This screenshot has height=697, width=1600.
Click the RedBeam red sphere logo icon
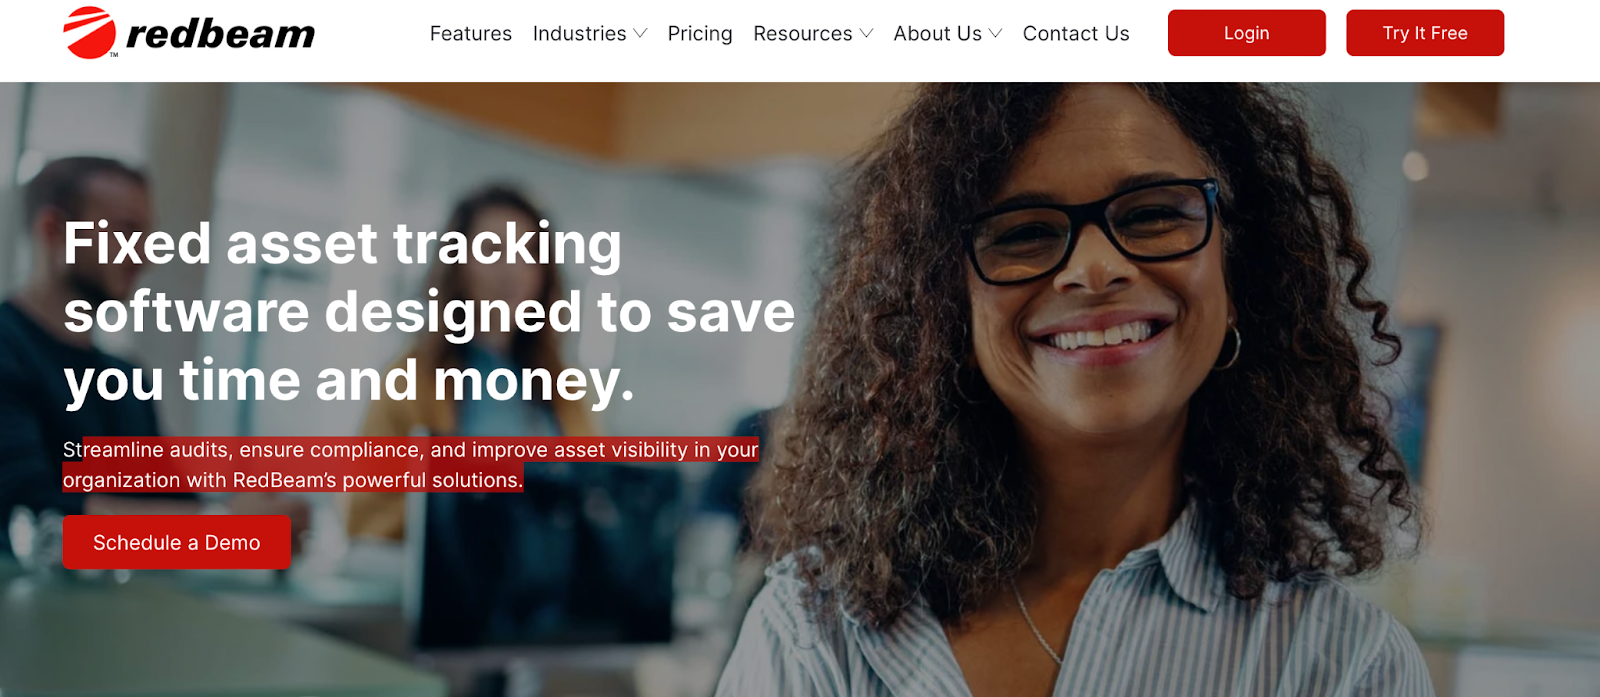coord(90,33)
